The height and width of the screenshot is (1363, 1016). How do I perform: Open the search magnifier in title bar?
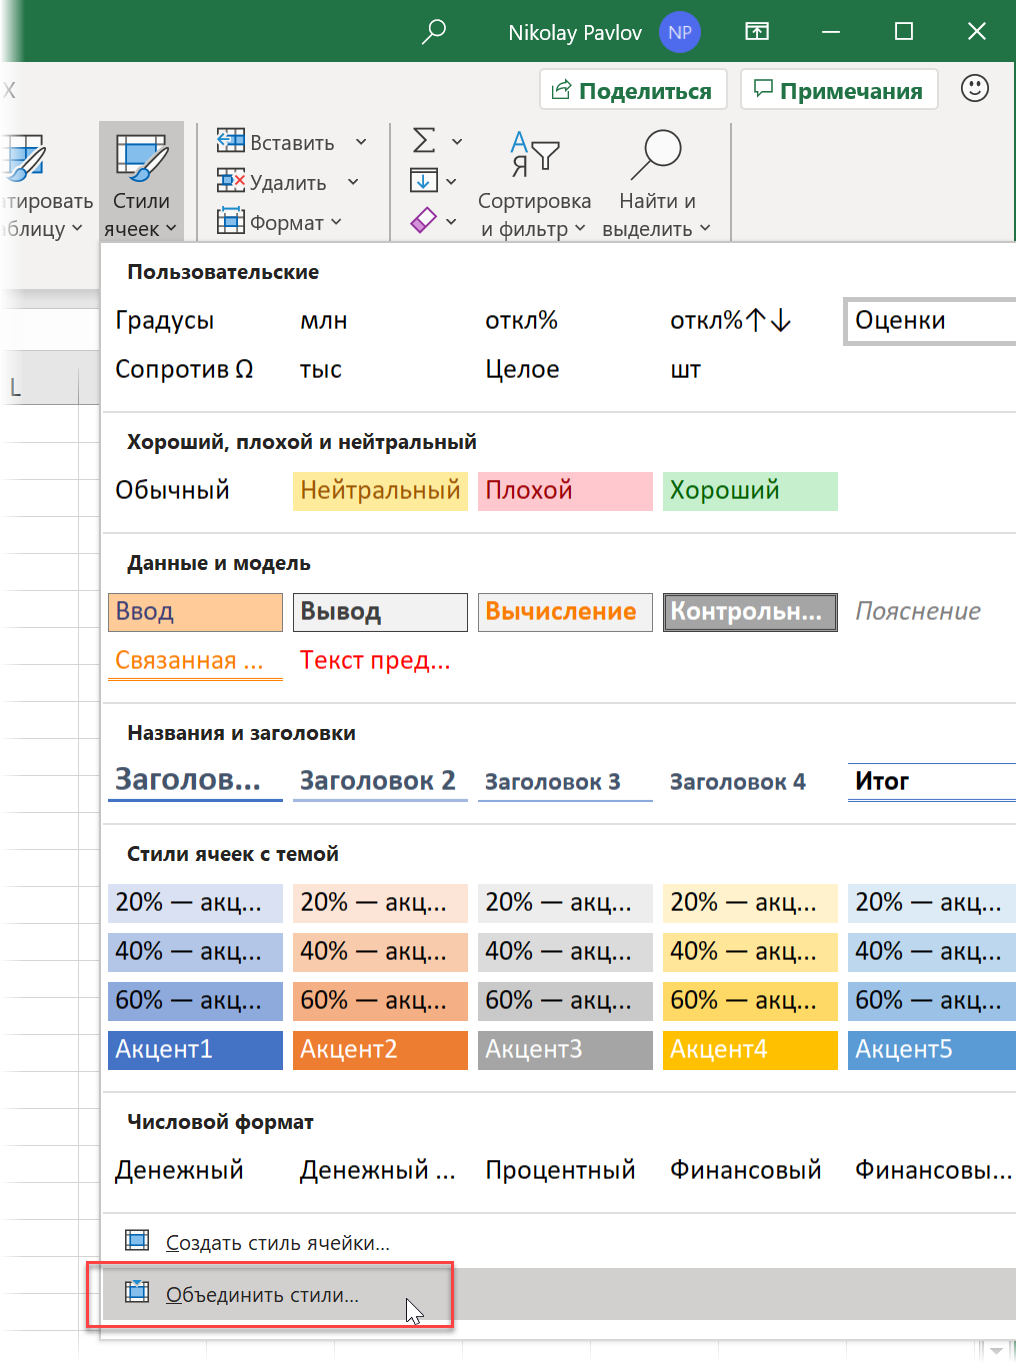point(433,32)
